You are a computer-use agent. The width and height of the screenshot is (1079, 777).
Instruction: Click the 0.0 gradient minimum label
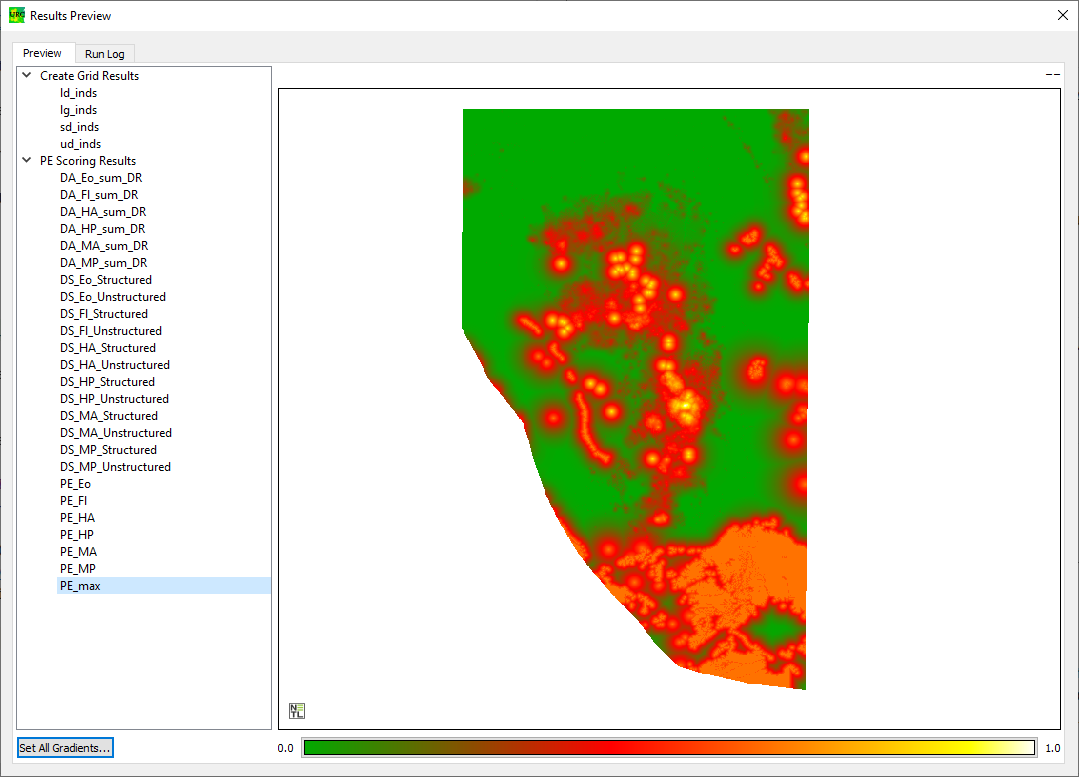285,748
